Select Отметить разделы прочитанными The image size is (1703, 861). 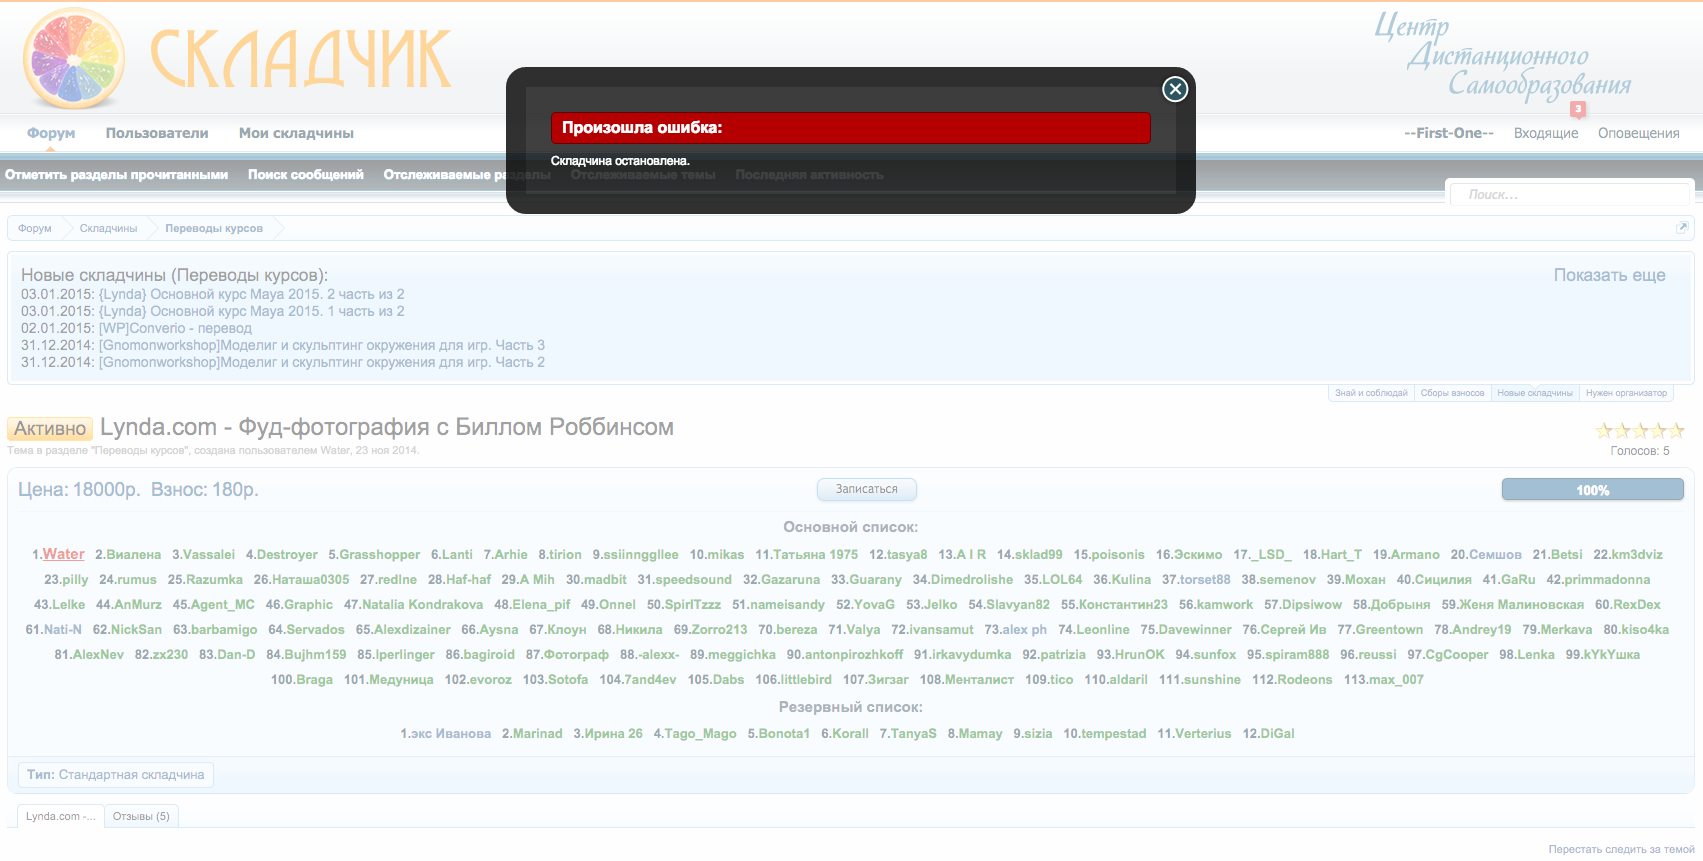point(116,175)
